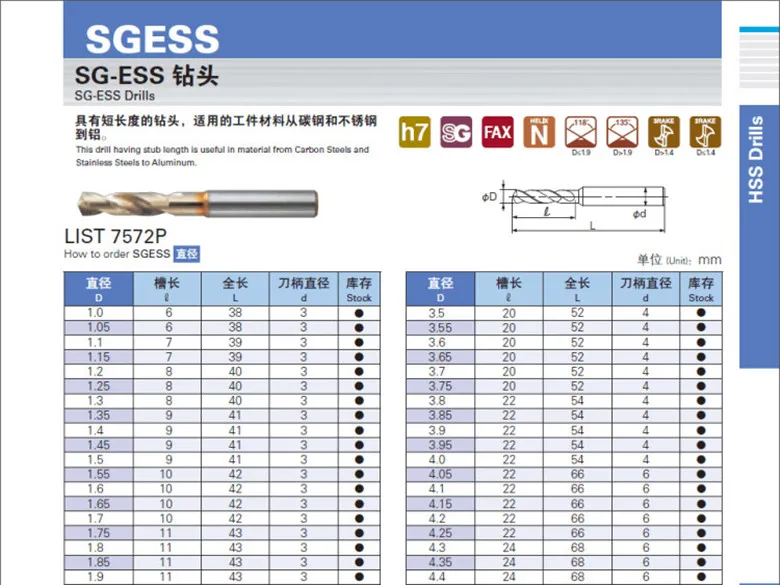The height and width of the screenshot is (585, 780).
Task: Click the orange HELIX N icon
Action: tap(539, 132)
